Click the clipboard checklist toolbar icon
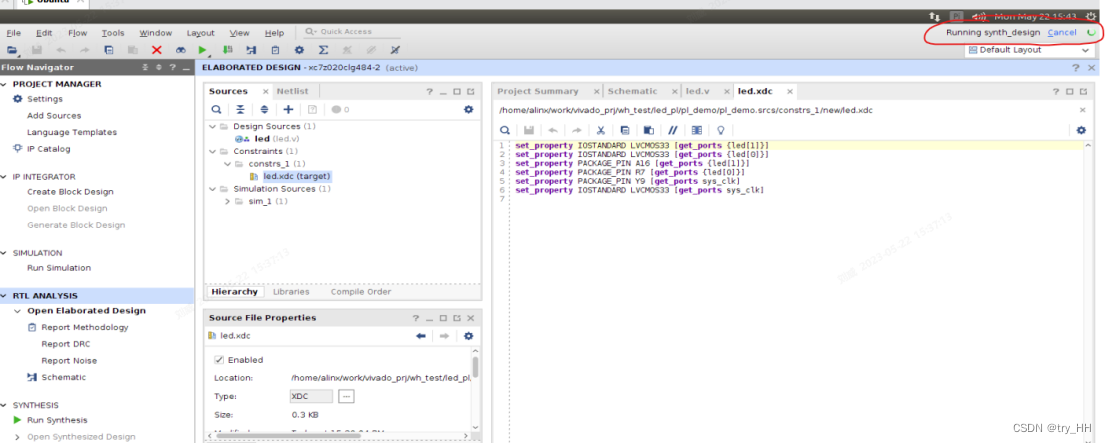The width and height of the screenshot is (1106, 444). [x=275, y=50]
